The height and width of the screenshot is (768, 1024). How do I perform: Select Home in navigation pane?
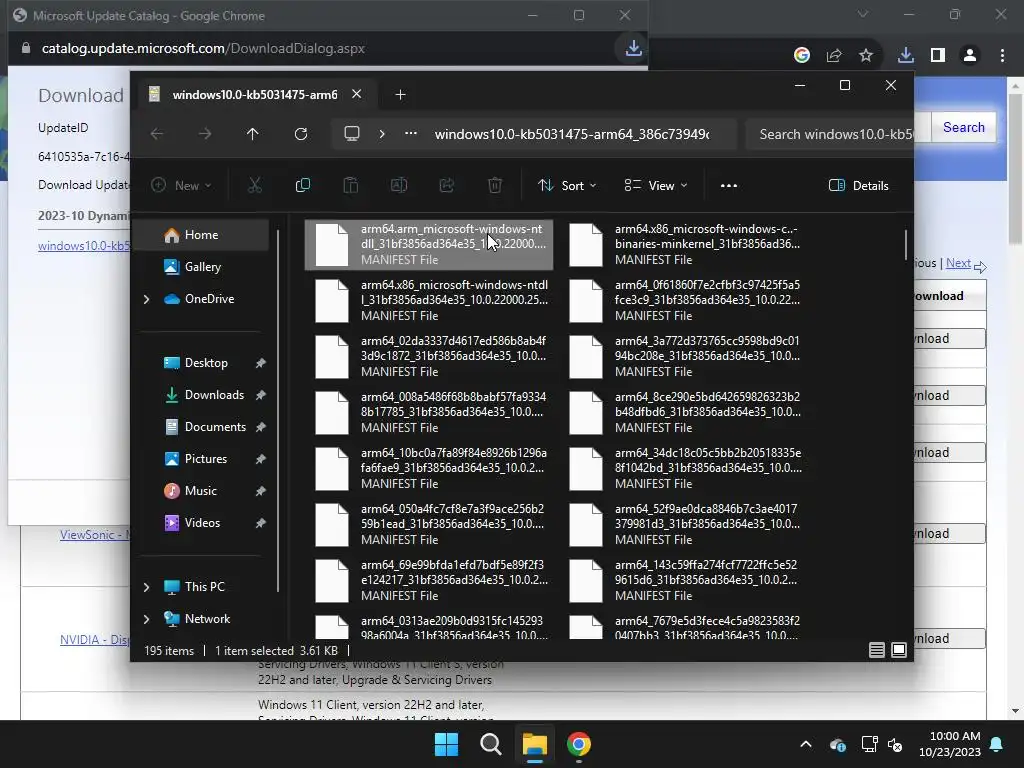pyautogui.click(x=201, y=235)
